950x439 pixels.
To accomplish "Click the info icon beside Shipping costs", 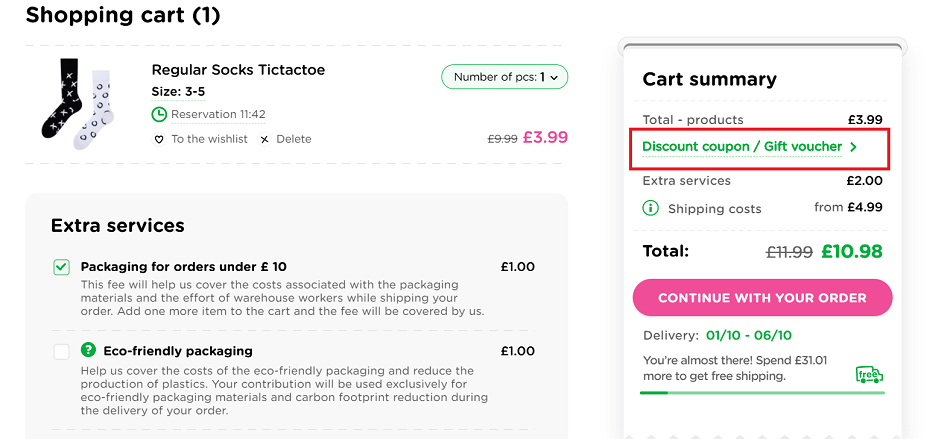I will click(651, 209).
